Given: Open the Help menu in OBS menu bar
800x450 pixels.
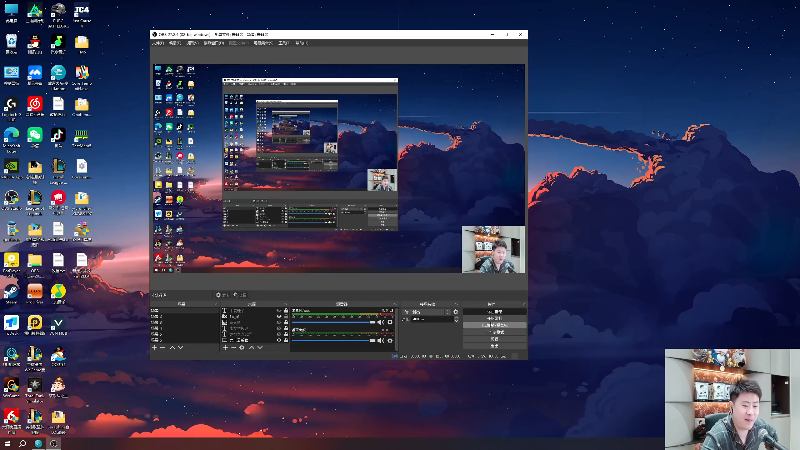Looking at the screenshot, I should (301, 43).
